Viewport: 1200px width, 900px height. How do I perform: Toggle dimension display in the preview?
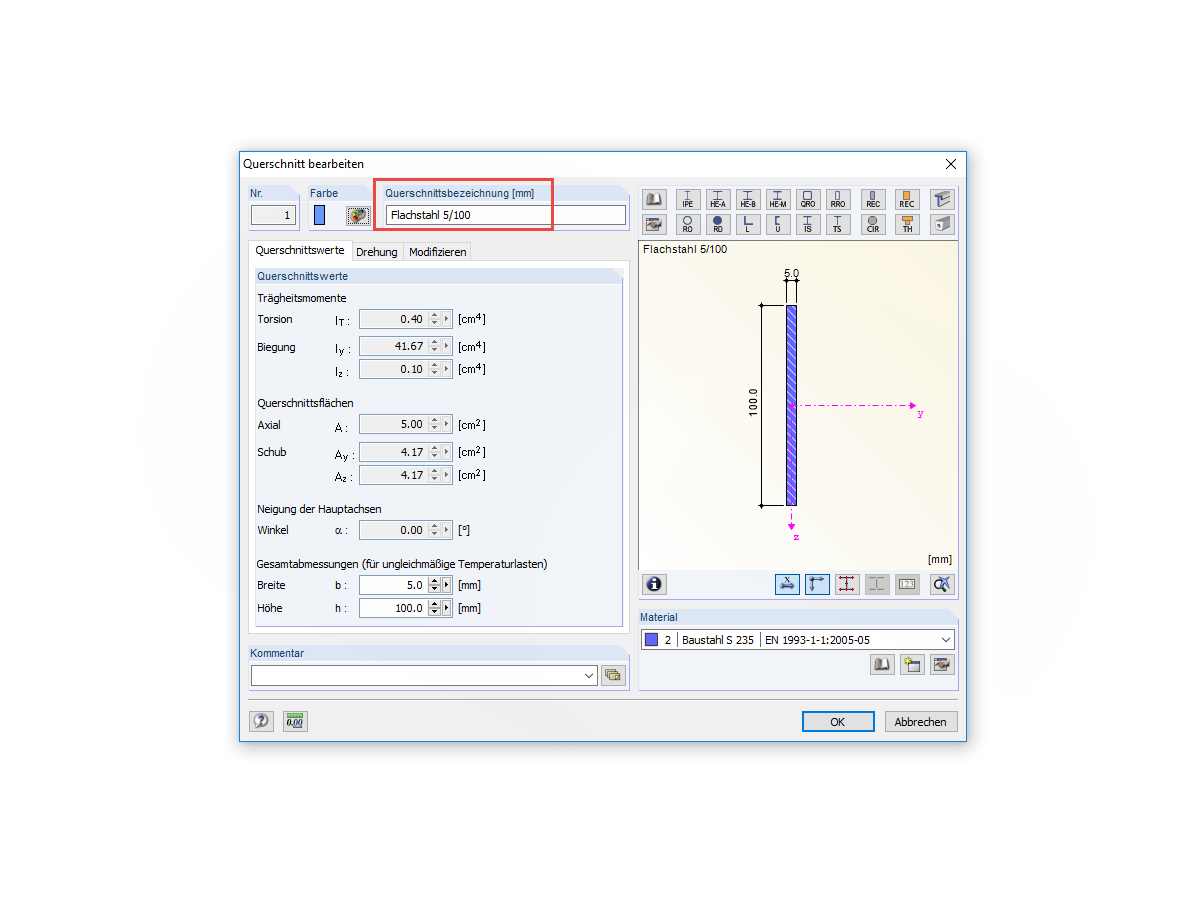(x=787, y=584)
